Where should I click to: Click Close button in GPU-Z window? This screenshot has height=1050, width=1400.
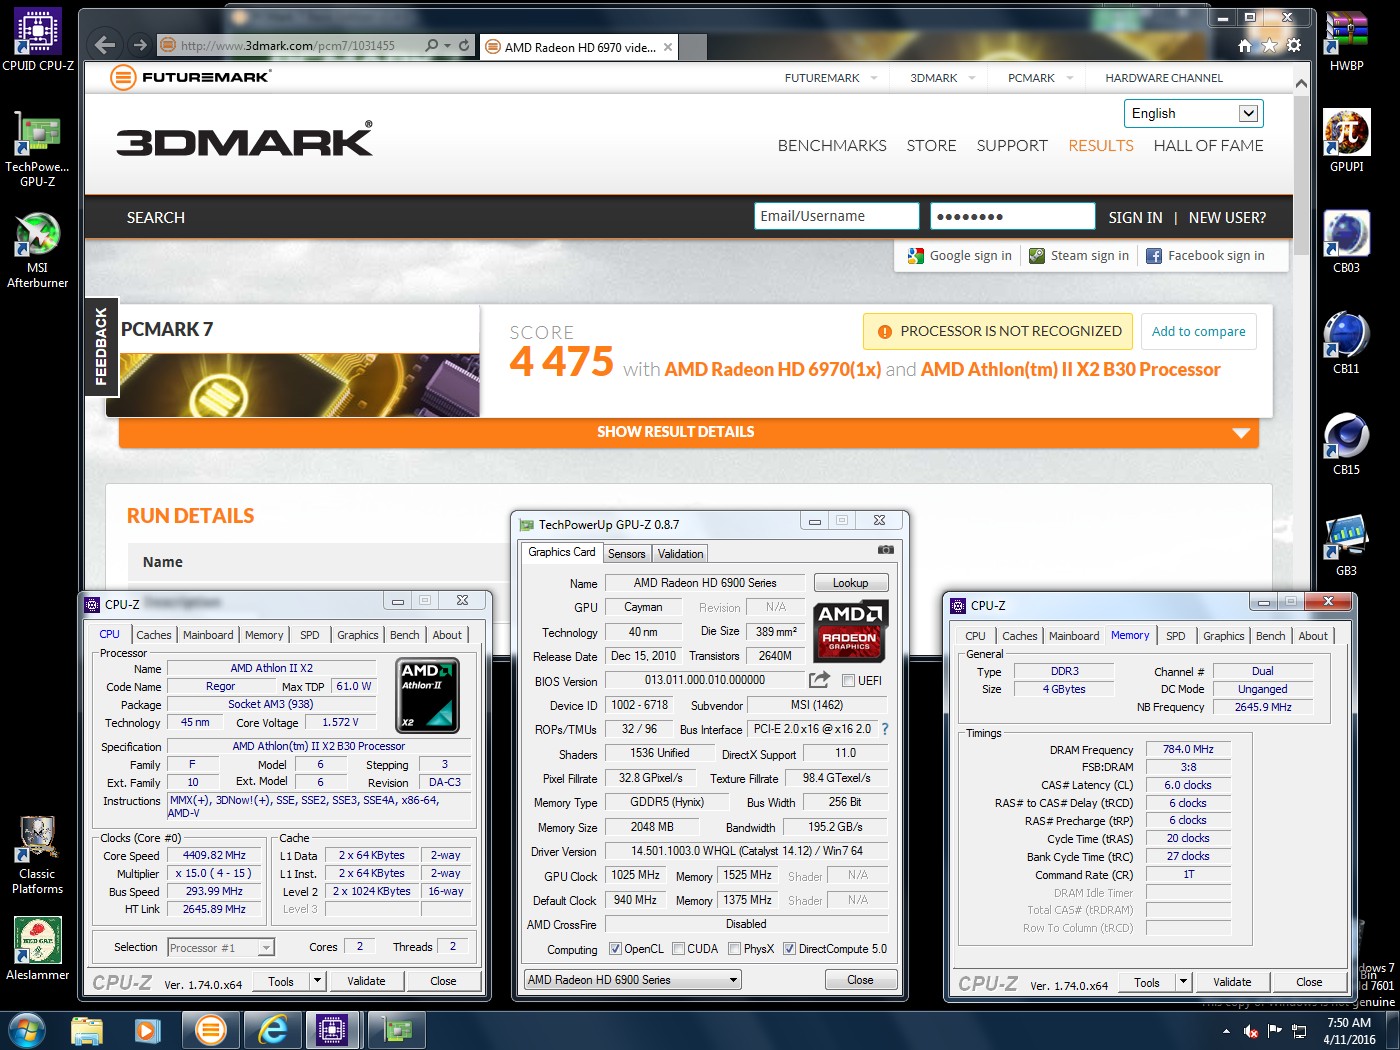tap(860, 980)
